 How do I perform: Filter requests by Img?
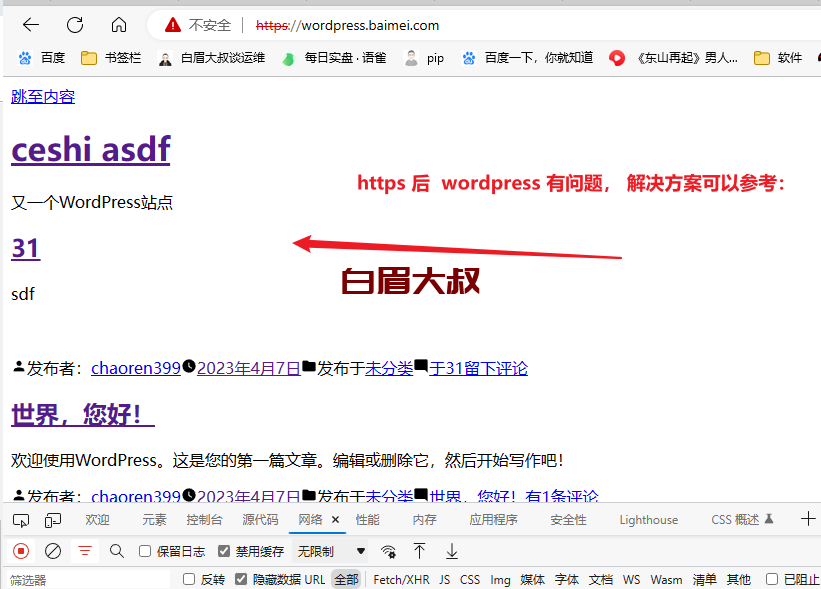(x=500, y=580)
